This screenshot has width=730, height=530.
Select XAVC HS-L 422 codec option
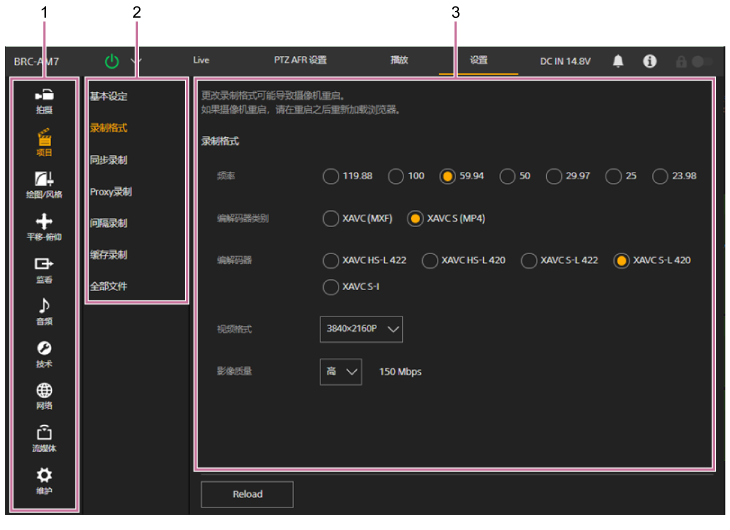click(331, 260)
